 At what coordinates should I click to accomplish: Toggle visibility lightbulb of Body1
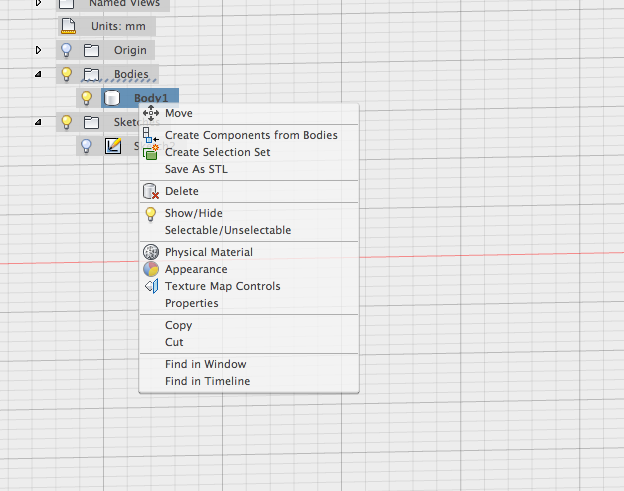pos(86,98)
